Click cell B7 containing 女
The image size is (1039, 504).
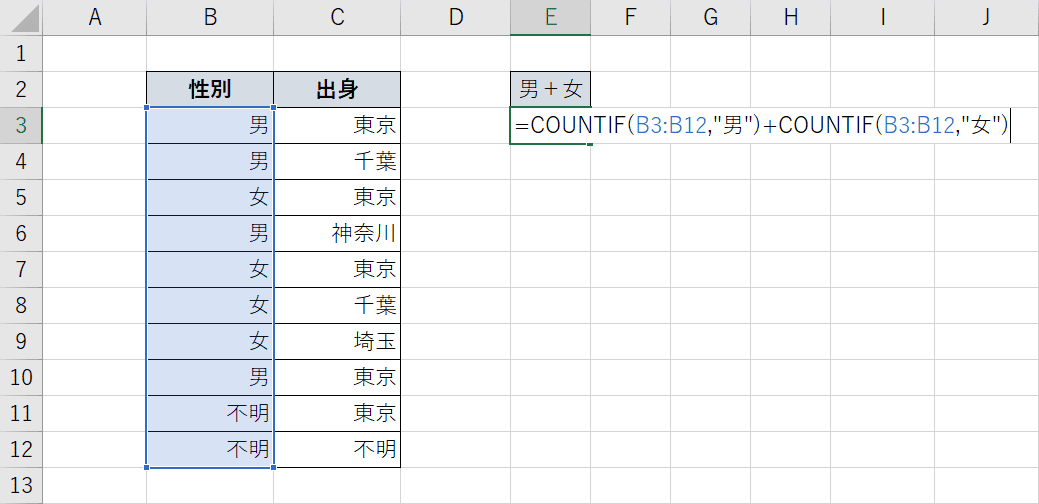click(x=210, y=270)
